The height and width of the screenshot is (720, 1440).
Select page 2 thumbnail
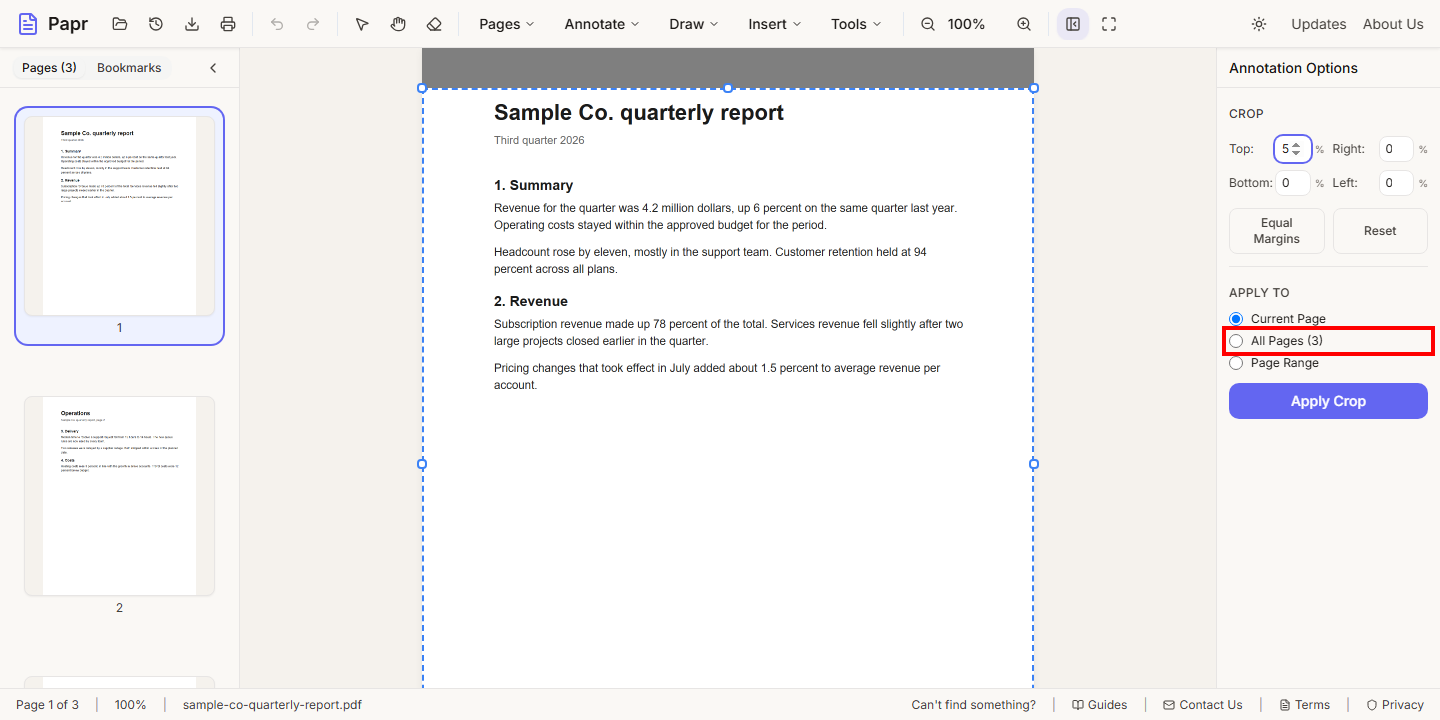pyautogui.click(x=119, y=496)
